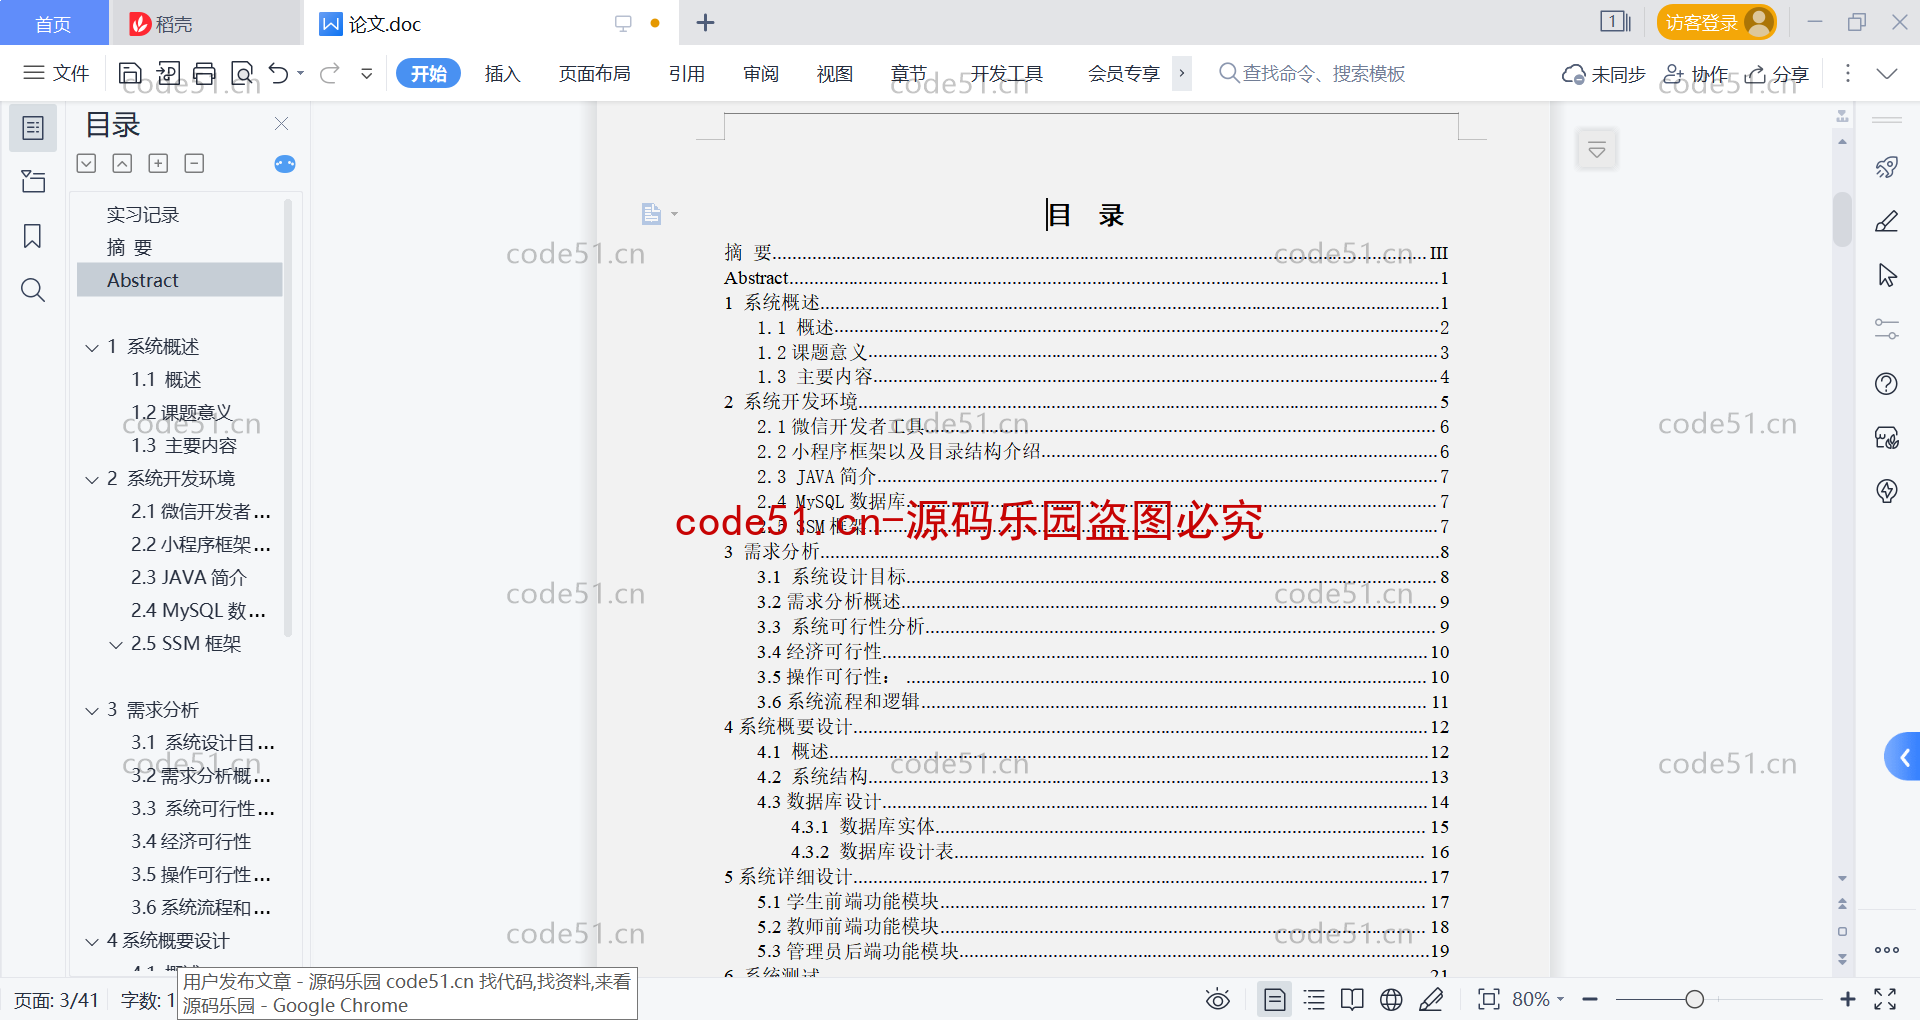
Task: Switch to the 首页 tab
Action: [x=53, y=23]
